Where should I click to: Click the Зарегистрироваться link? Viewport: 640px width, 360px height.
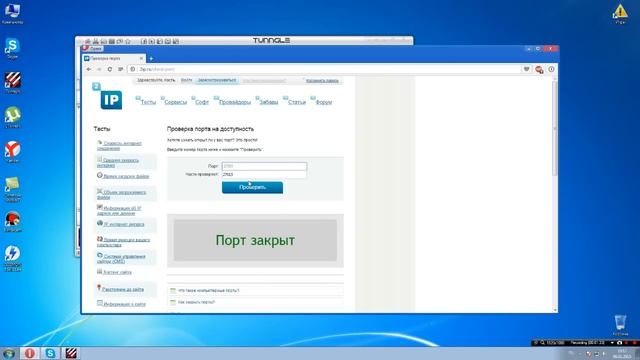click(x=217, y=80)
